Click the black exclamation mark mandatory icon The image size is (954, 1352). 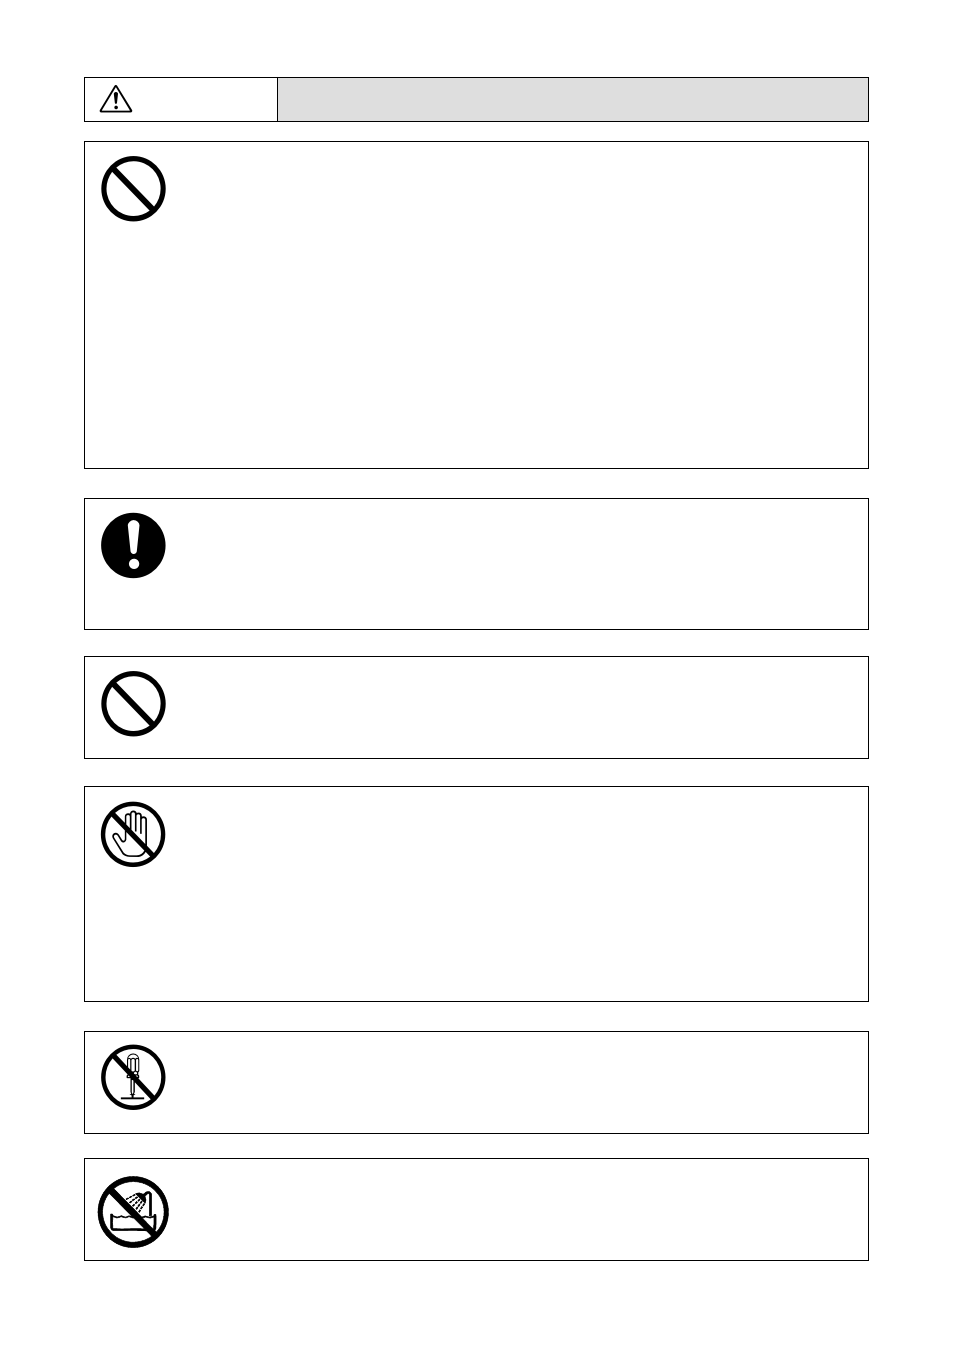(133, 545)
